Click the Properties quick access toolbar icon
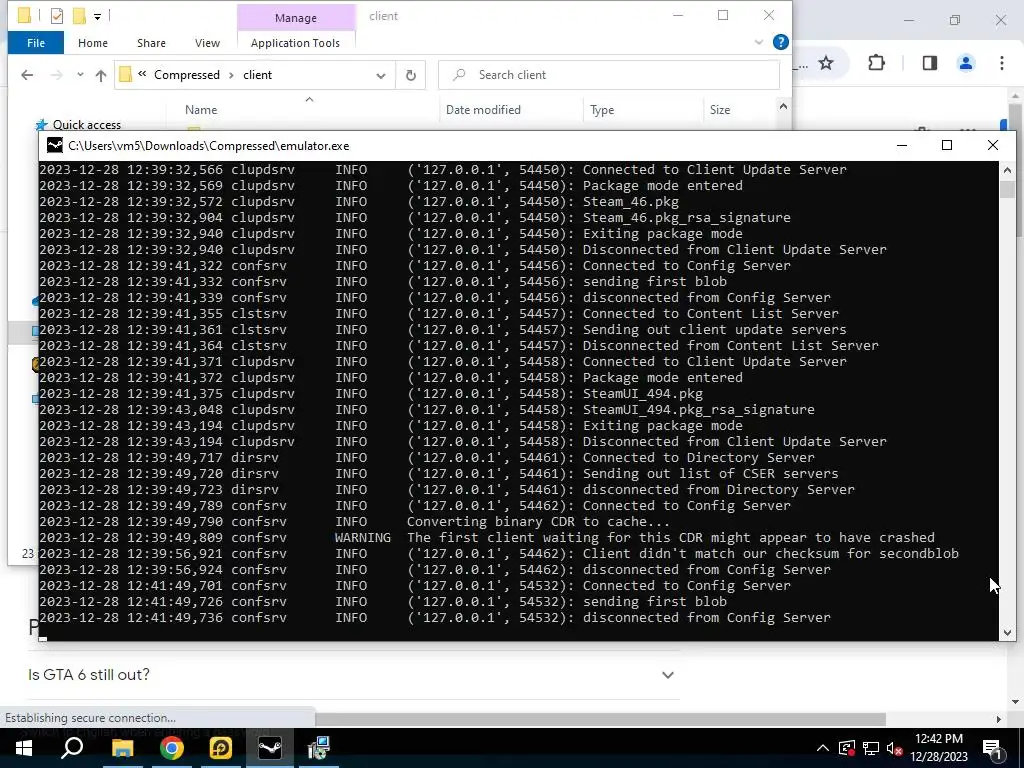Screen dimensions: 1024x768 point(57,16)
